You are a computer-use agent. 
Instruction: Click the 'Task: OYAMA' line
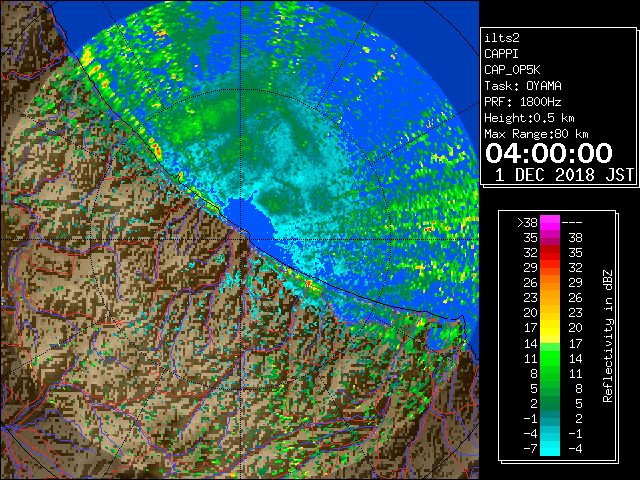pyautogui.click(x=523, y=86)
